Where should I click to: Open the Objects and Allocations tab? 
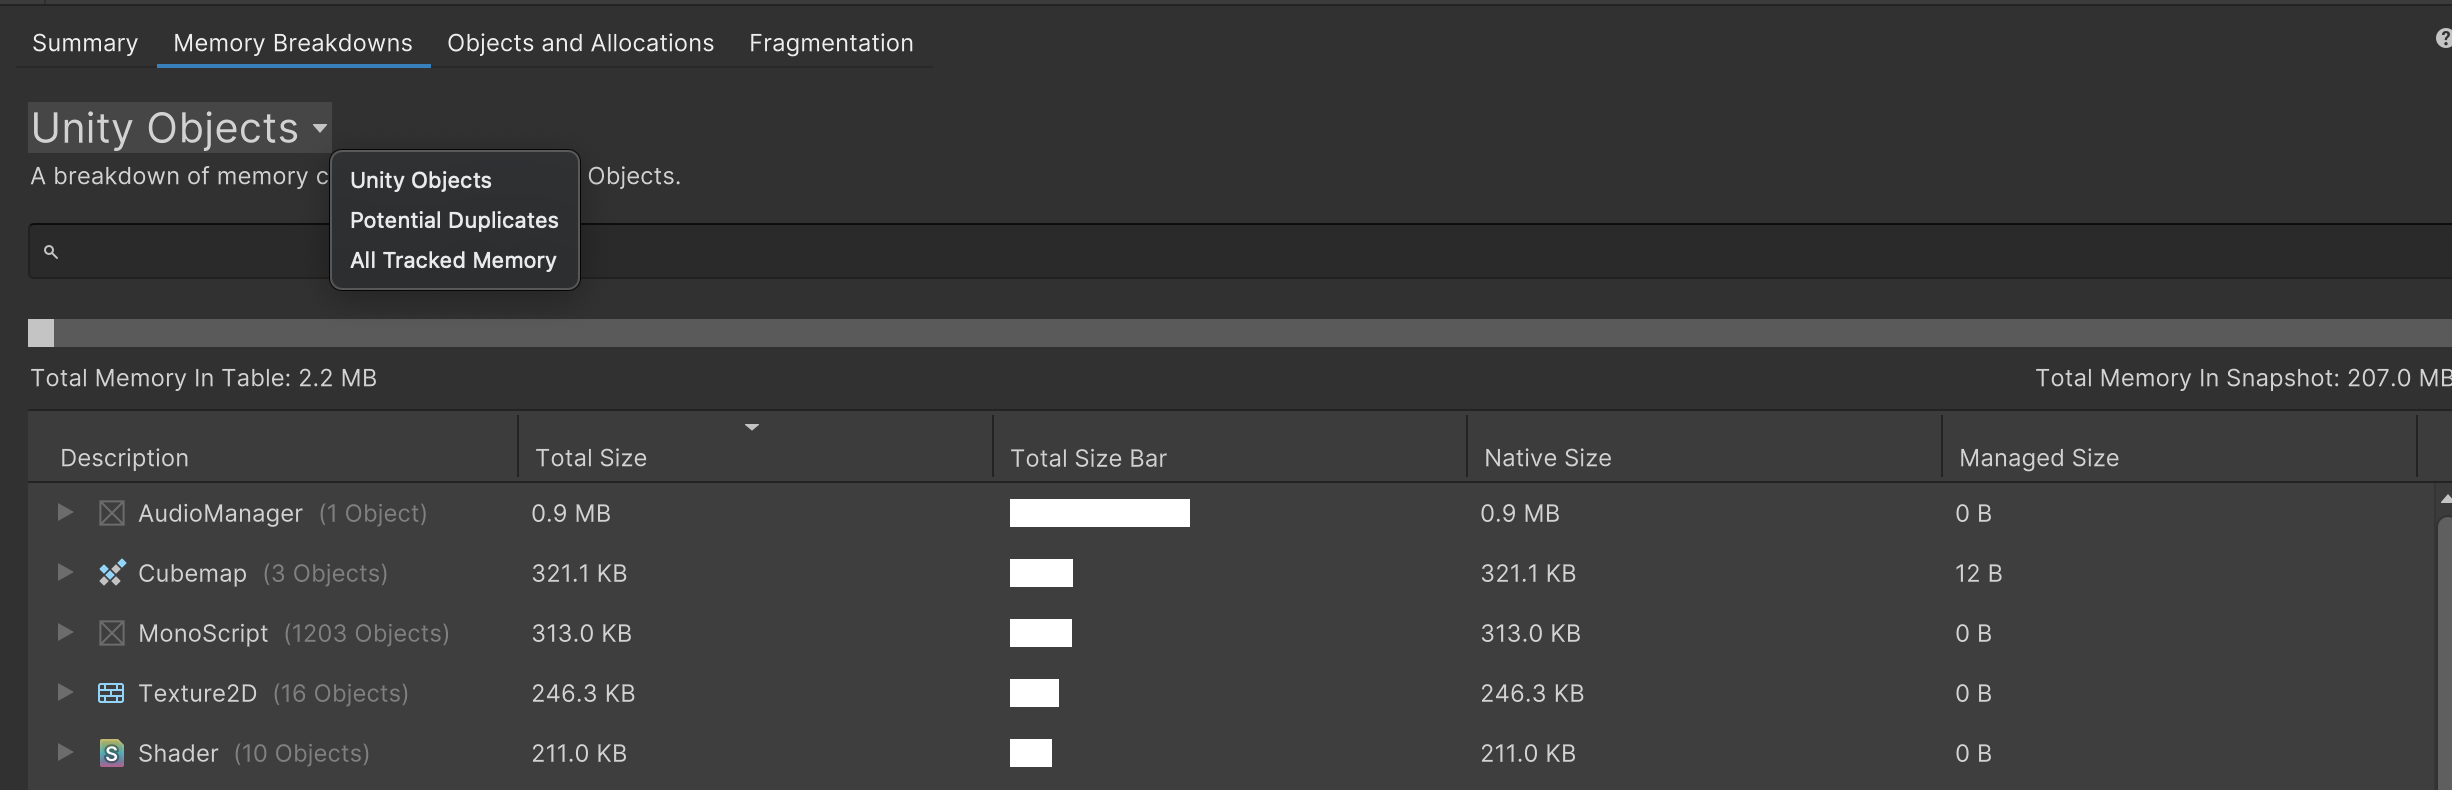[580, 43]
